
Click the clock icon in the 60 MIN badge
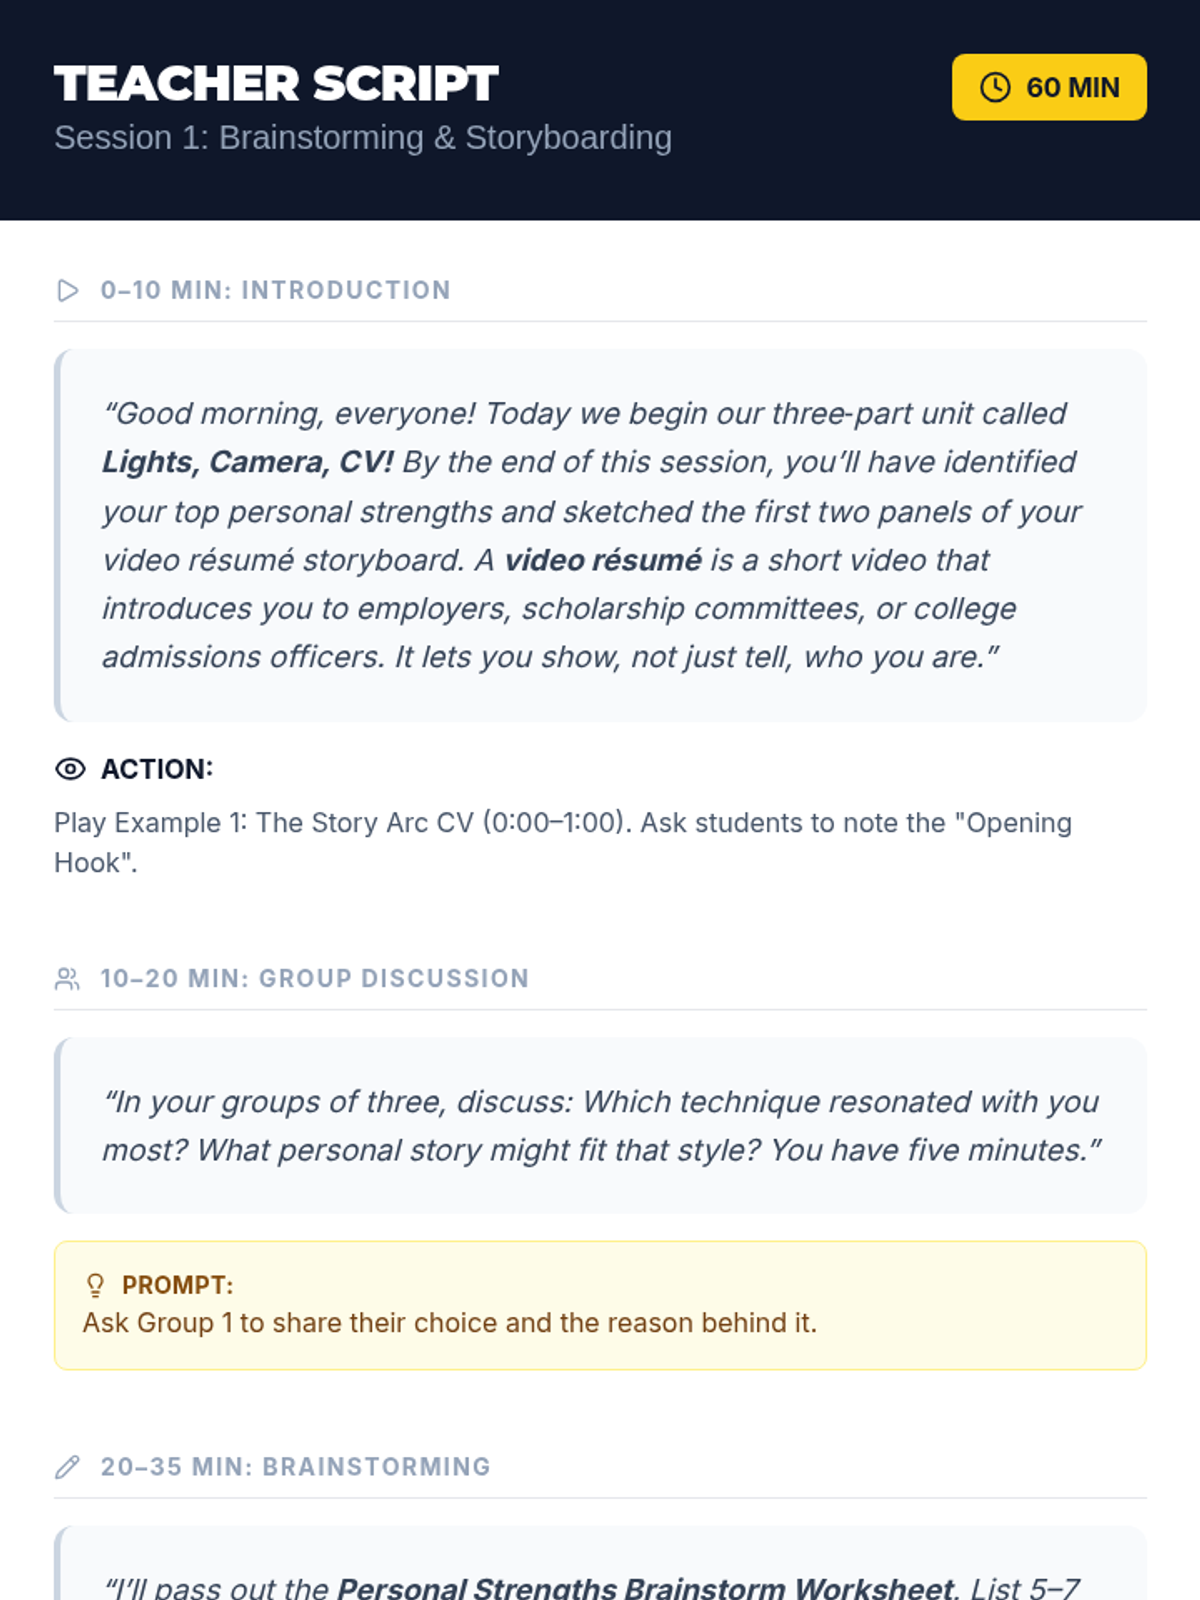pyautogui.click(x=994, y=87)
